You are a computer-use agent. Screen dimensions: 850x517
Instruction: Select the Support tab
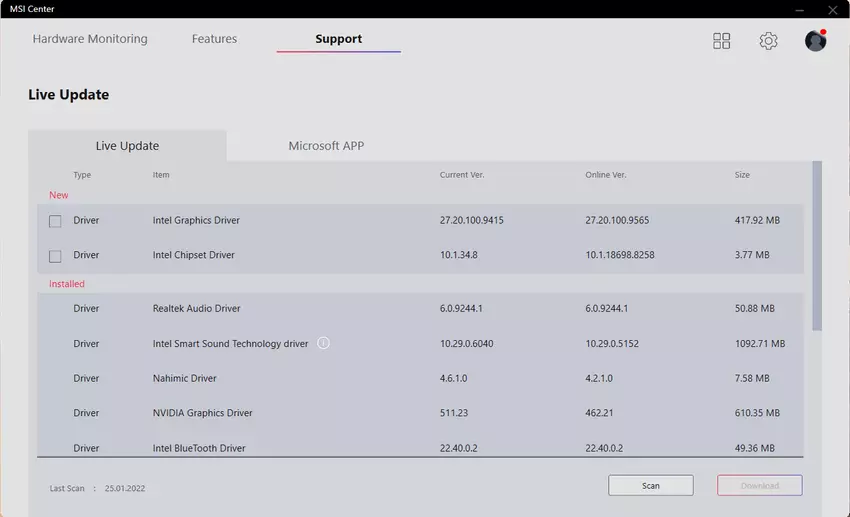[338, 39]
